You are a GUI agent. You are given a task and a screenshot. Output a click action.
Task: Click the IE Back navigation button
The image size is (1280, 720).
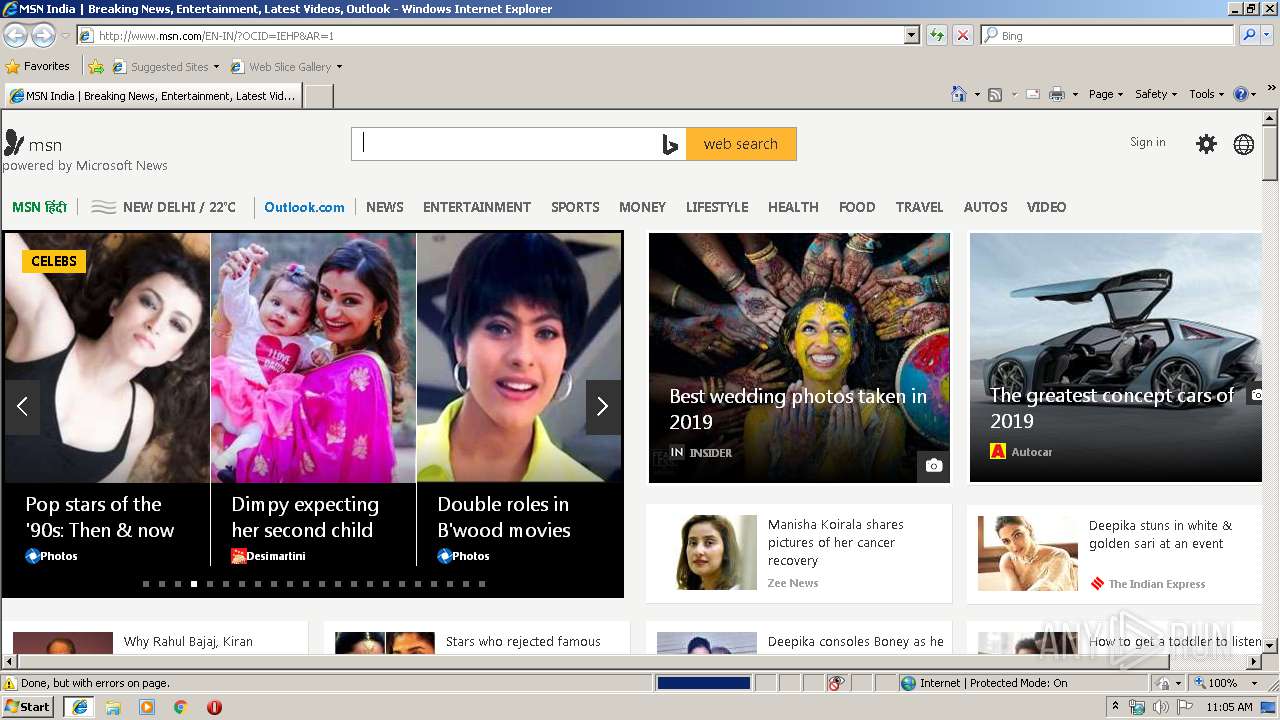[15, 35]
